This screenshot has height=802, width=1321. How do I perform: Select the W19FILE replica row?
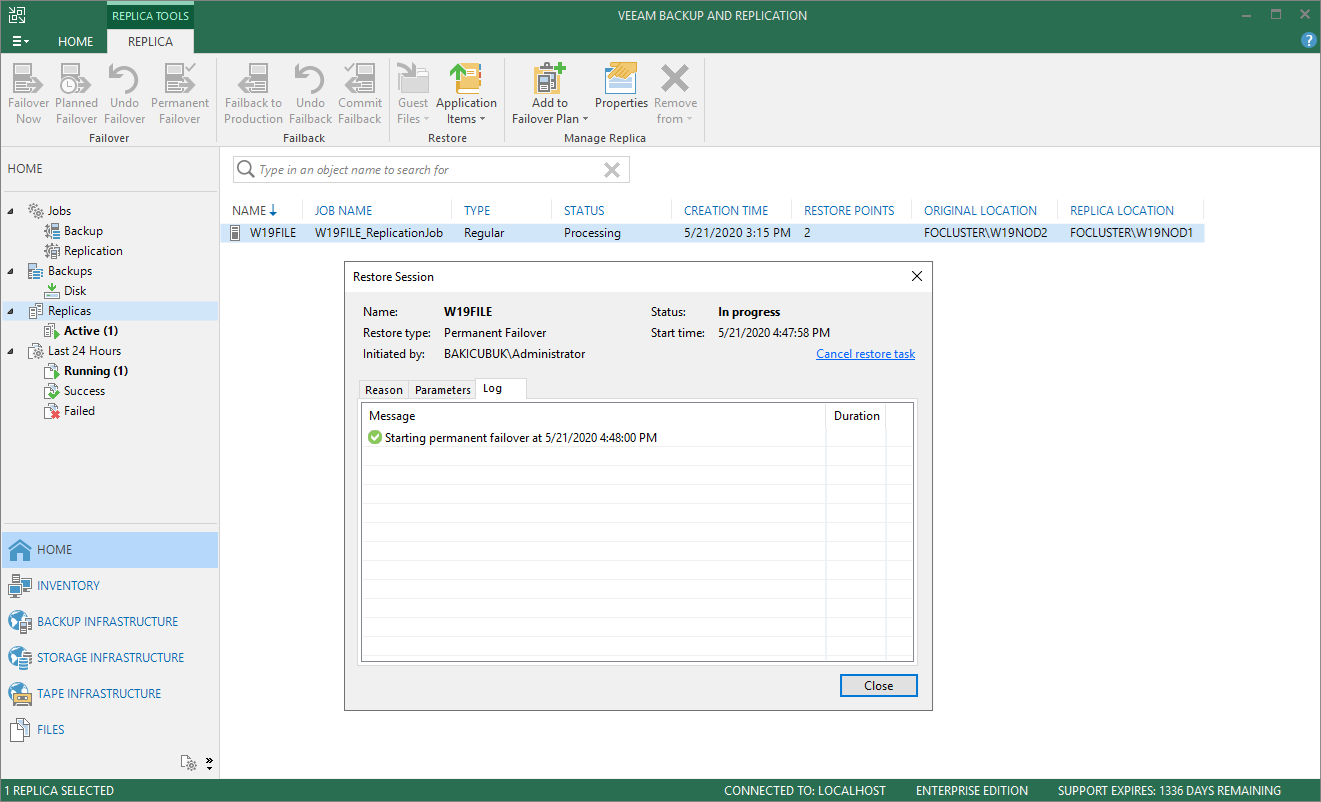click(714, 233)
